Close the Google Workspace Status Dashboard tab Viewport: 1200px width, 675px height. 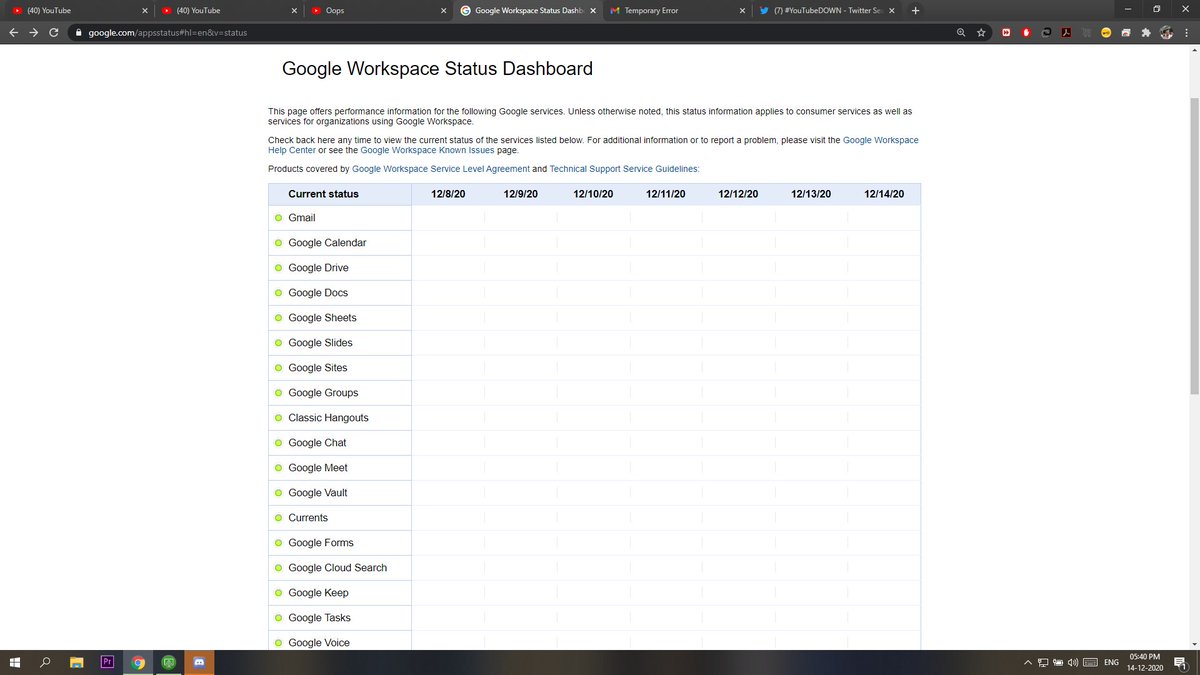tap(594, 11)
